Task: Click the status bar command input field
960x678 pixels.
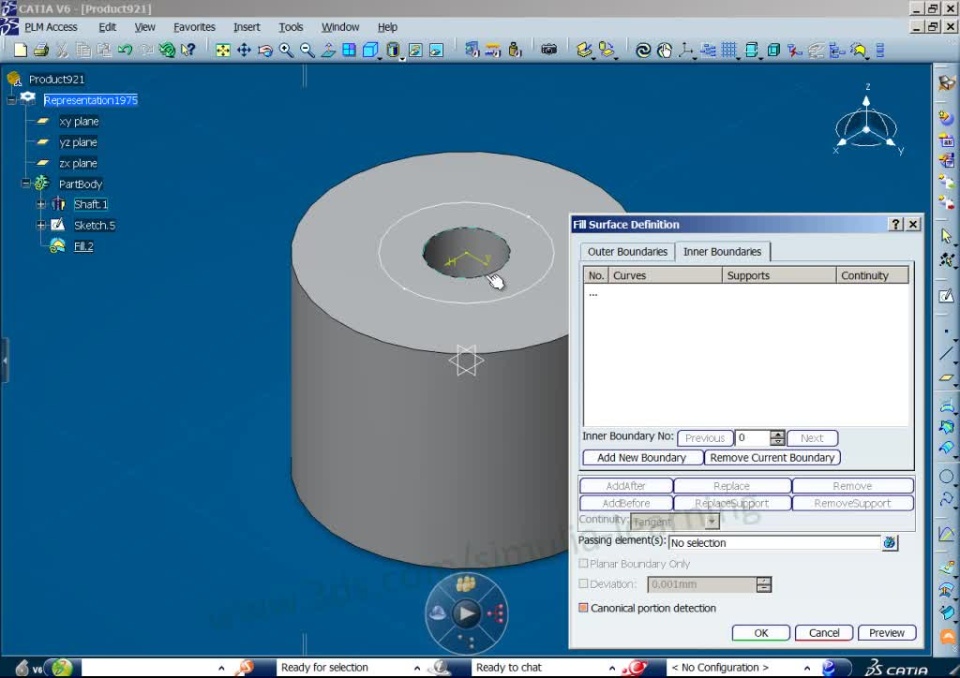Action: [x=148, y=667]
